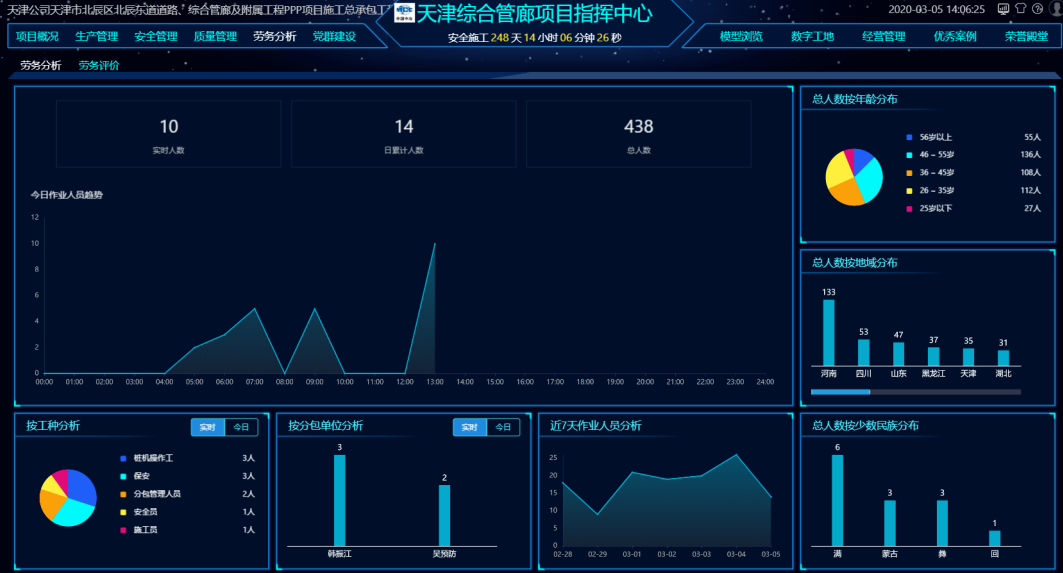1063x573 pixels.
Task: Click the 总人数 card showing 438
Action: 639,134
